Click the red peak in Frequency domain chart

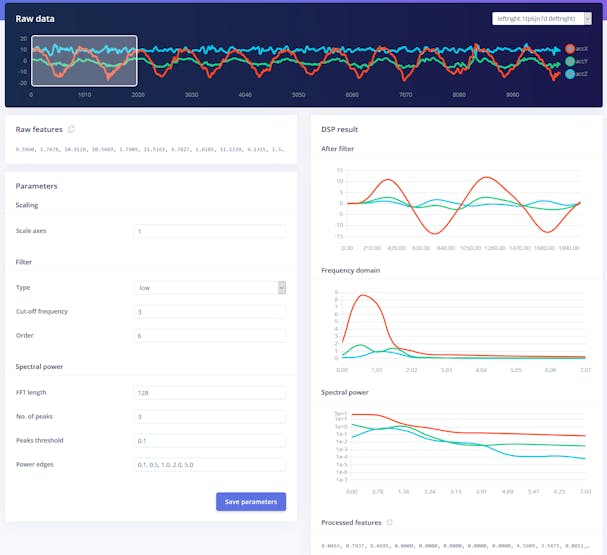[x=363, y=295]
